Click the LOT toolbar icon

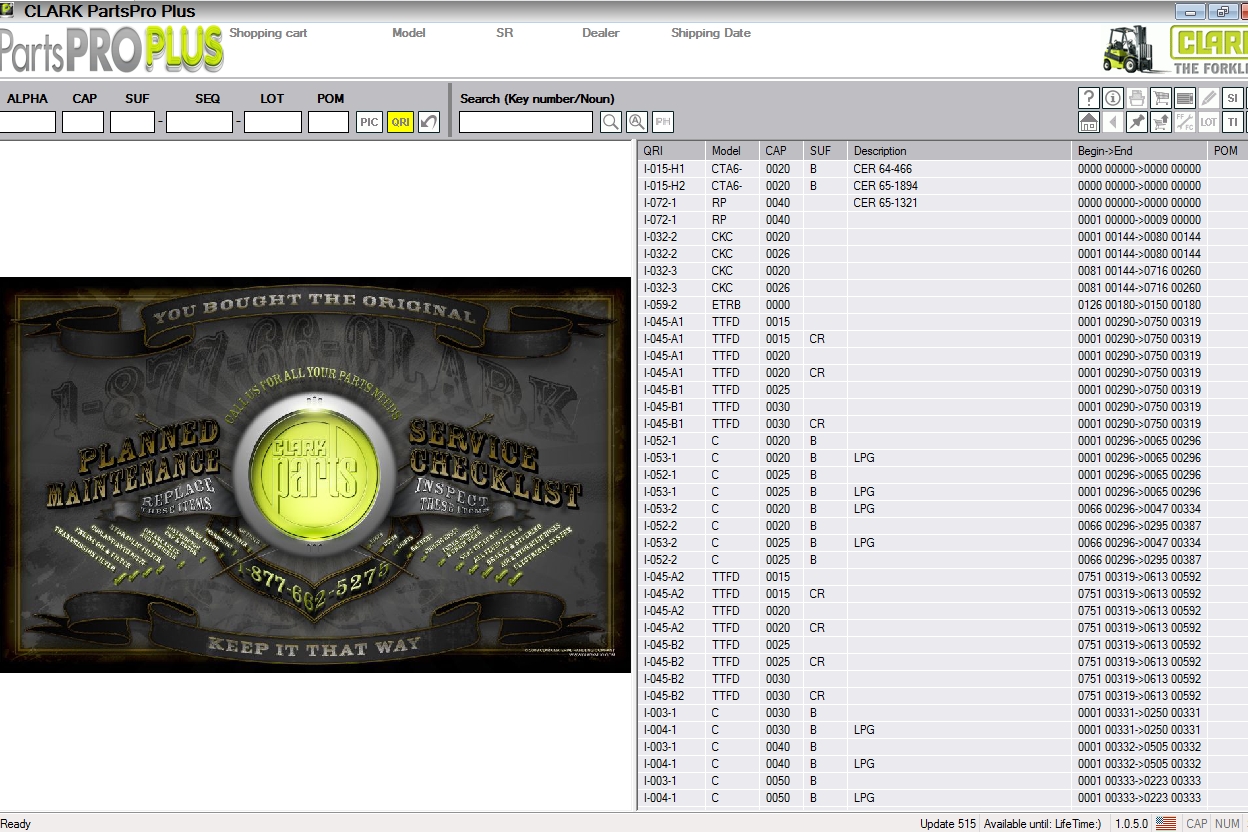[1209, 122]
